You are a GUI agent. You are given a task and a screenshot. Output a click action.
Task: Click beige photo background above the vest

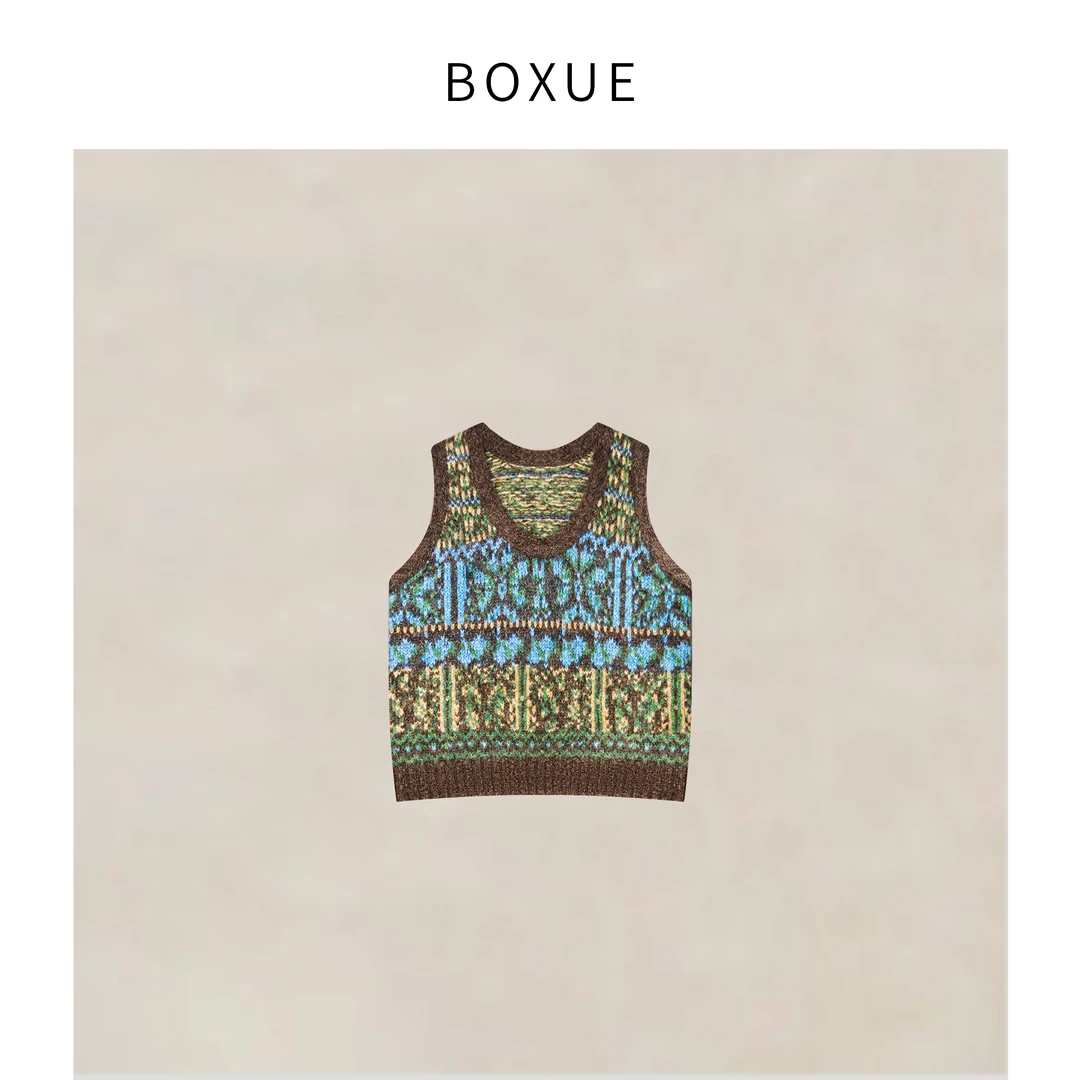(x=540, y=289)
